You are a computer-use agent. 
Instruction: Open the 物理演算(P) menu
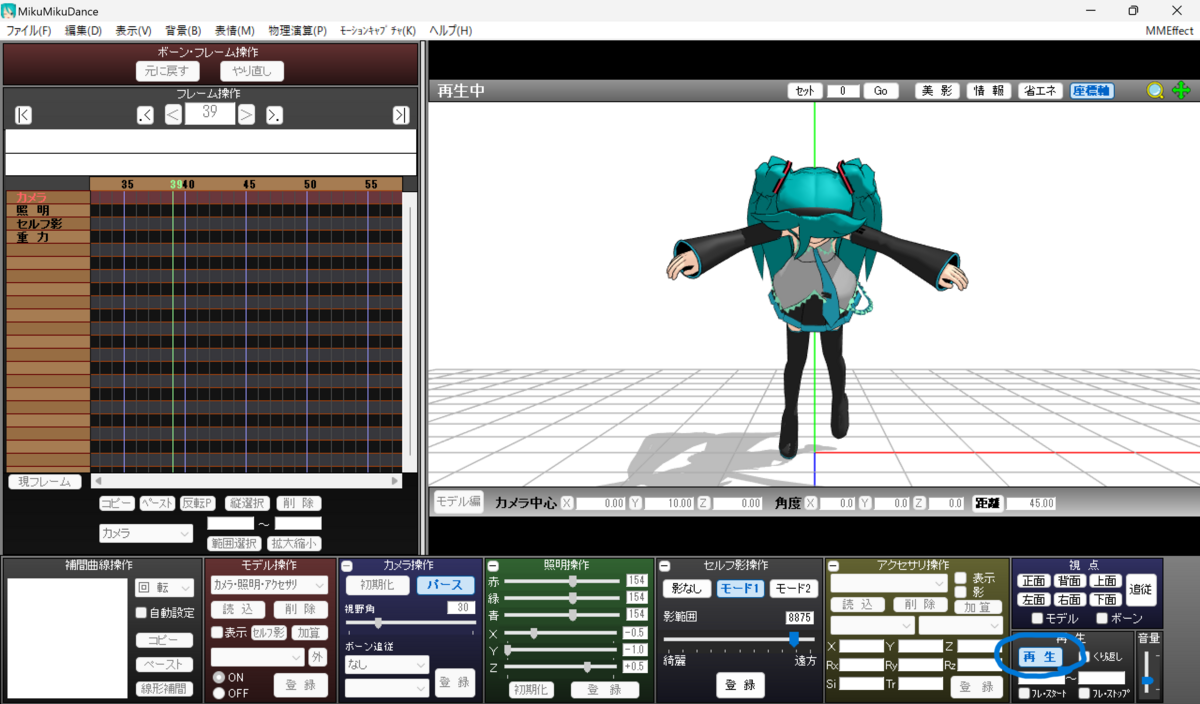pyautogui.click(x=296, y=31)
